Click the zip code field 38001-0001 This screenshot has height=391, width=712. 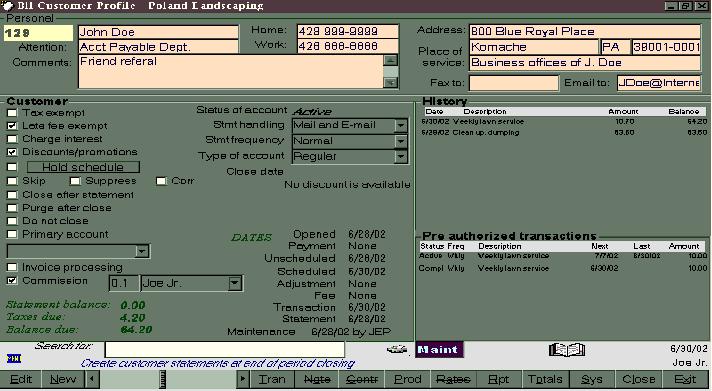point(667,47)
